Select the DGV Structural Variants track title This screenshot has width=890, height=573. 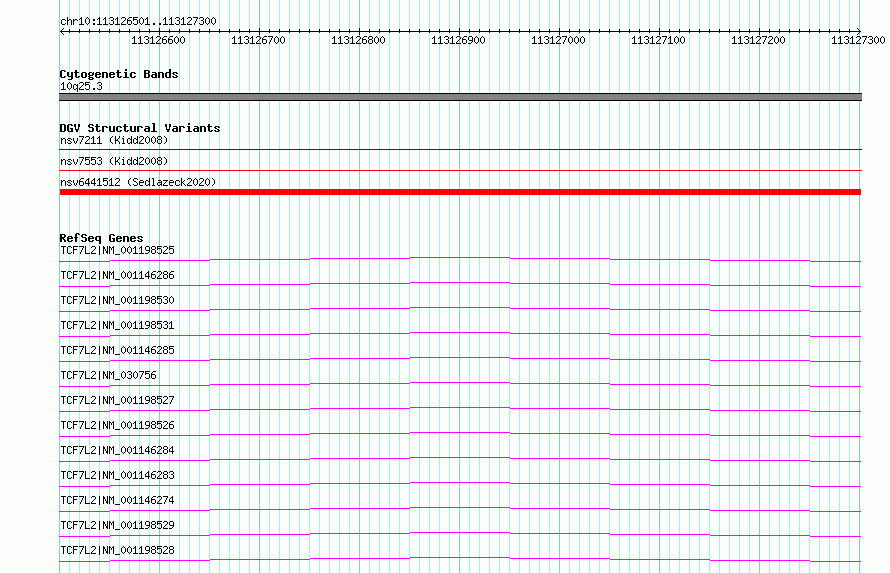tap(140, 128)
